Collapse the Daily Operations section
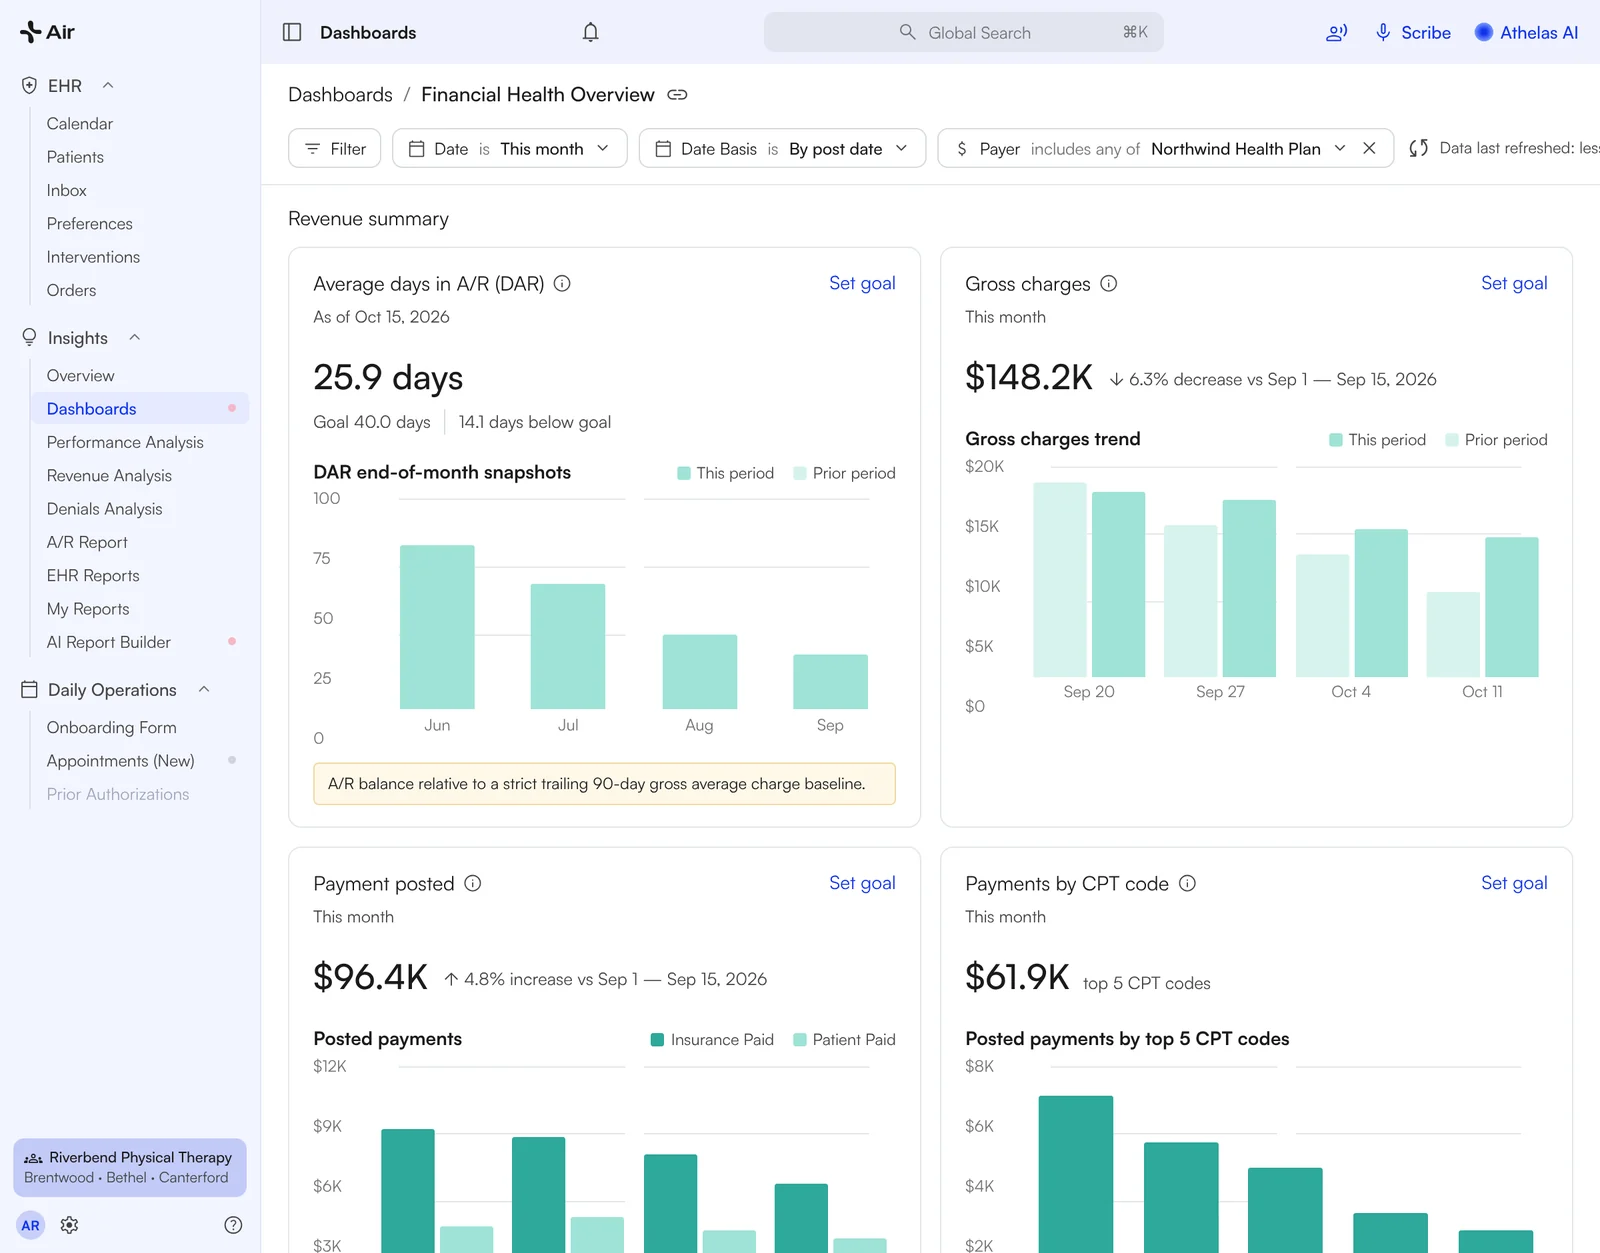 204,690
